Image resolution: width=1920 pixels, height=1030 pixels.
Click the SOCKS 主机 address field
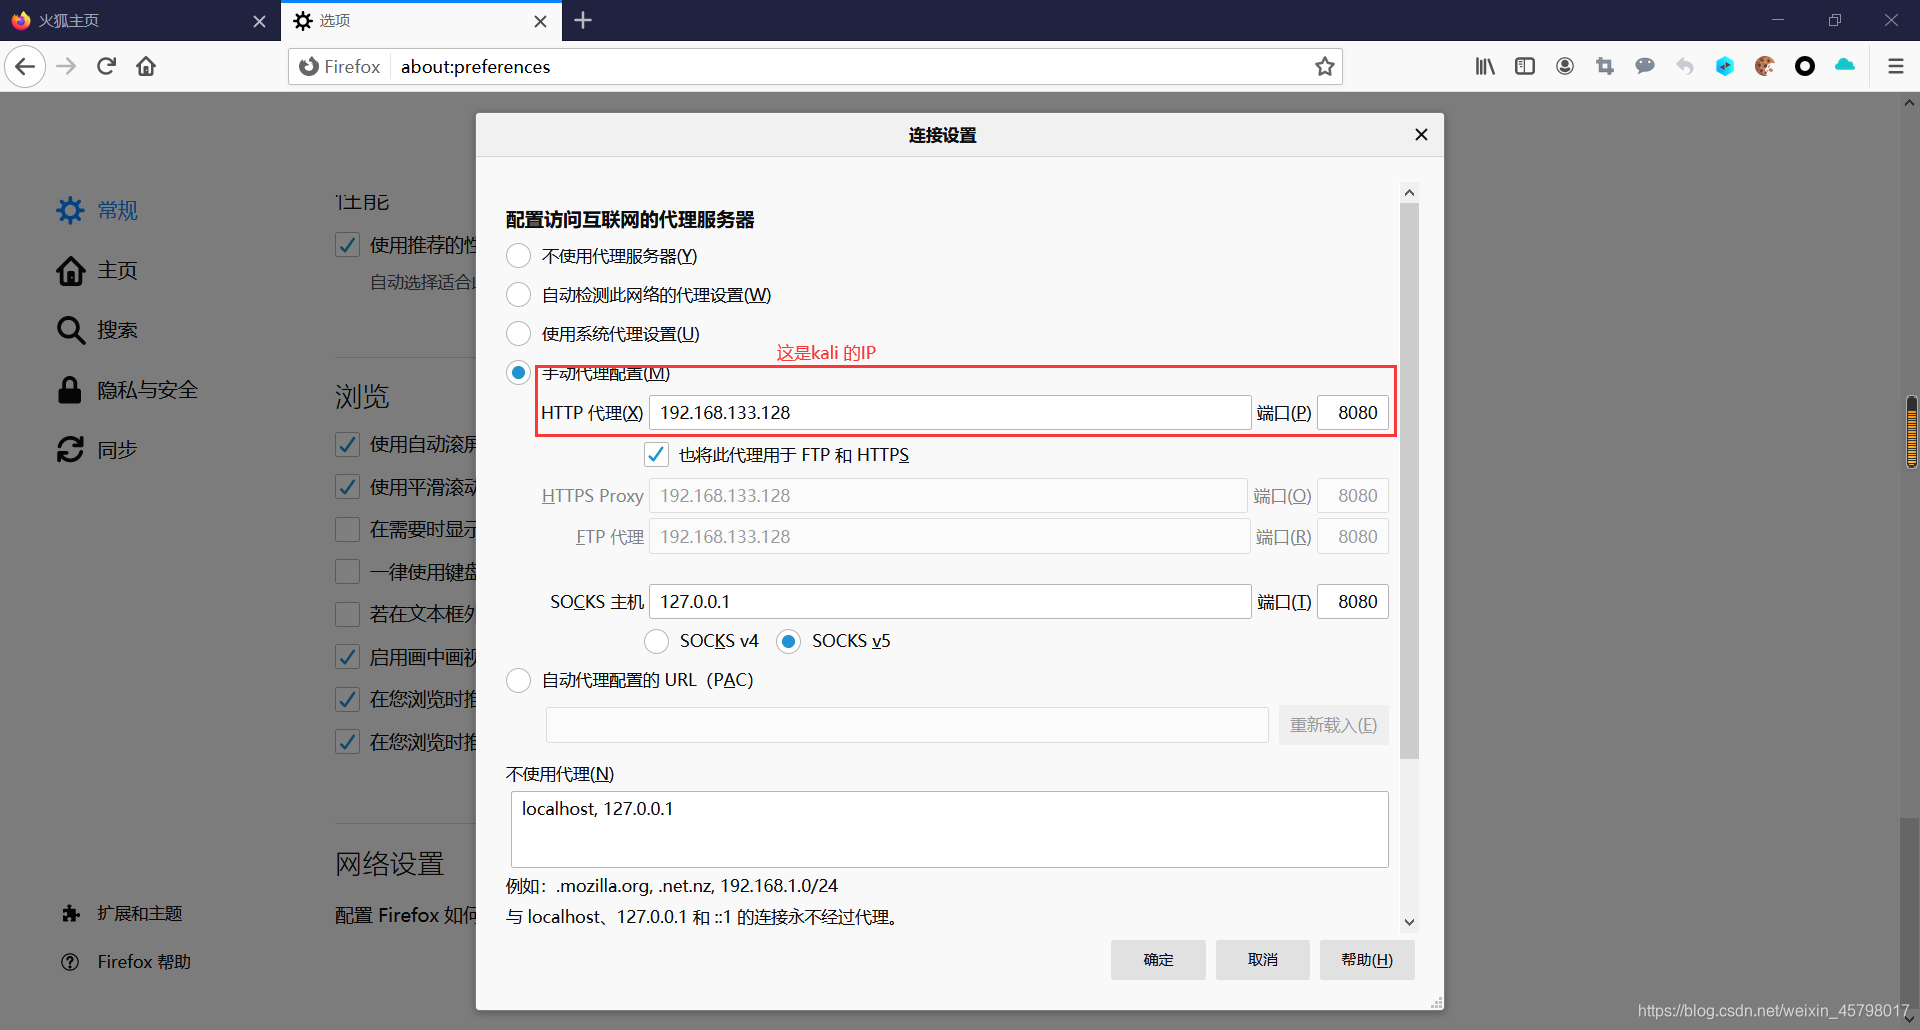(x=950, y=602)
